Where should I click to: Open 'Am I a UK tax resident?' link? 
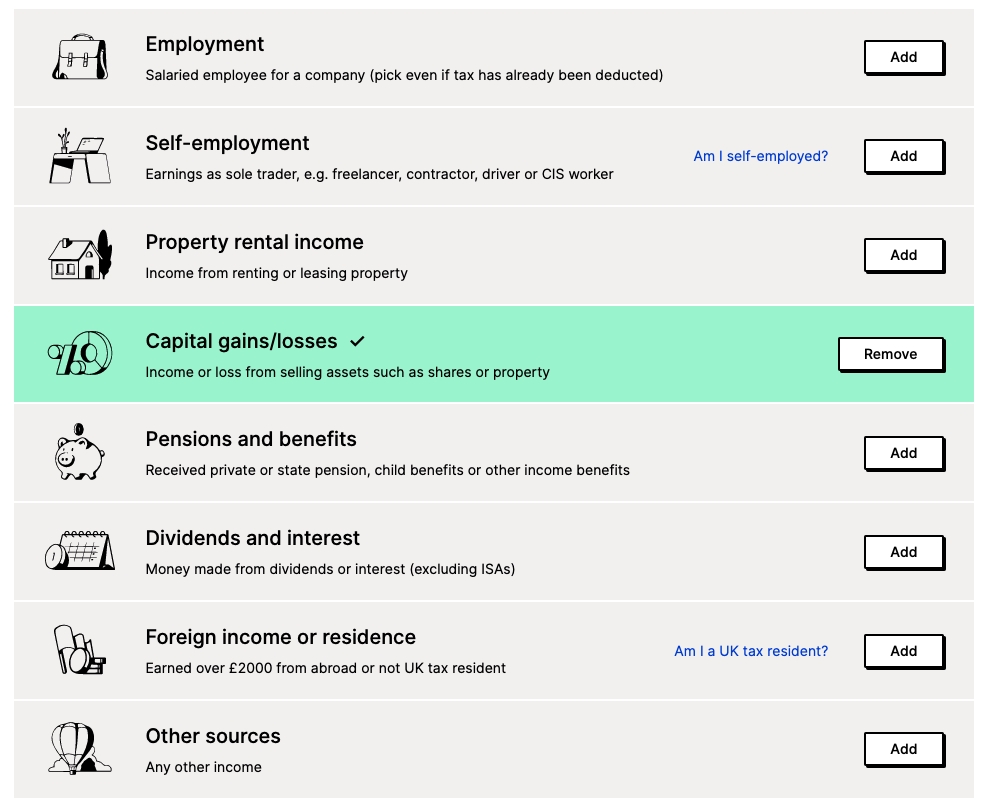(x=751, y=651)
